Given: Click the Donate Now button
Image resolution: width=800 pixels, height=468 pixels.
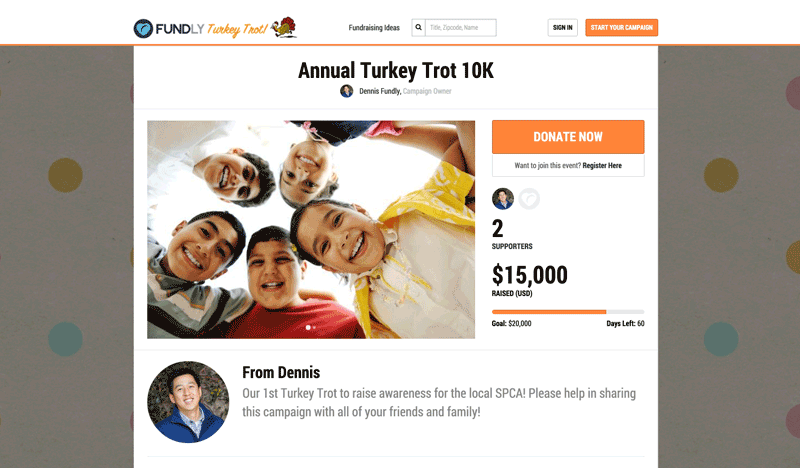Looking at the screenshot, I should tap(568, 137).
